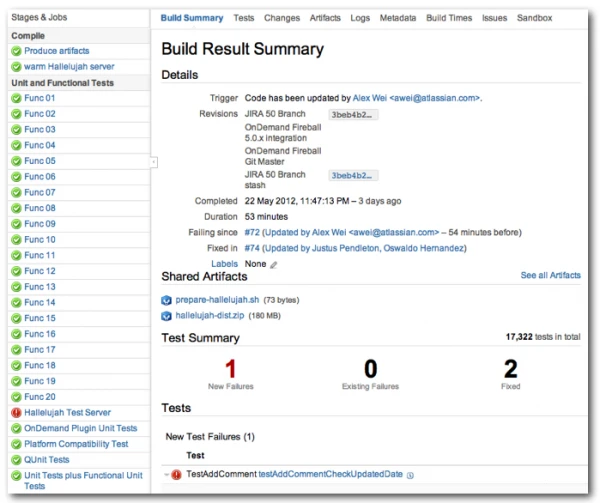600x503 pixels.
Task: Open the Produce artifacts job
Action: [57, 51]
